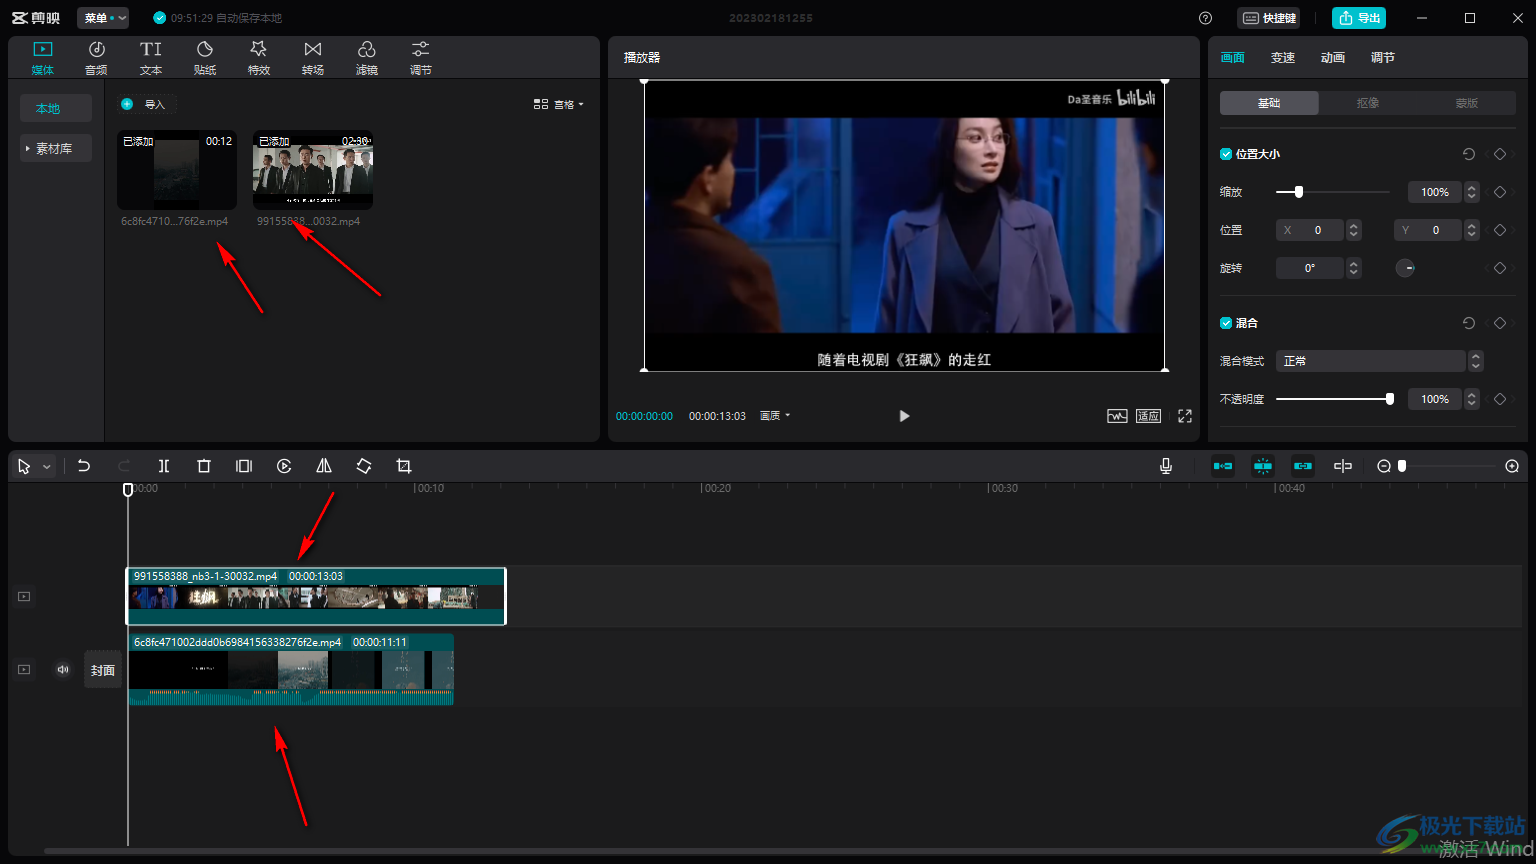Toggle preview axis in timeline
Viewport: 1536px width, 864px height.
click(1343, 466)
